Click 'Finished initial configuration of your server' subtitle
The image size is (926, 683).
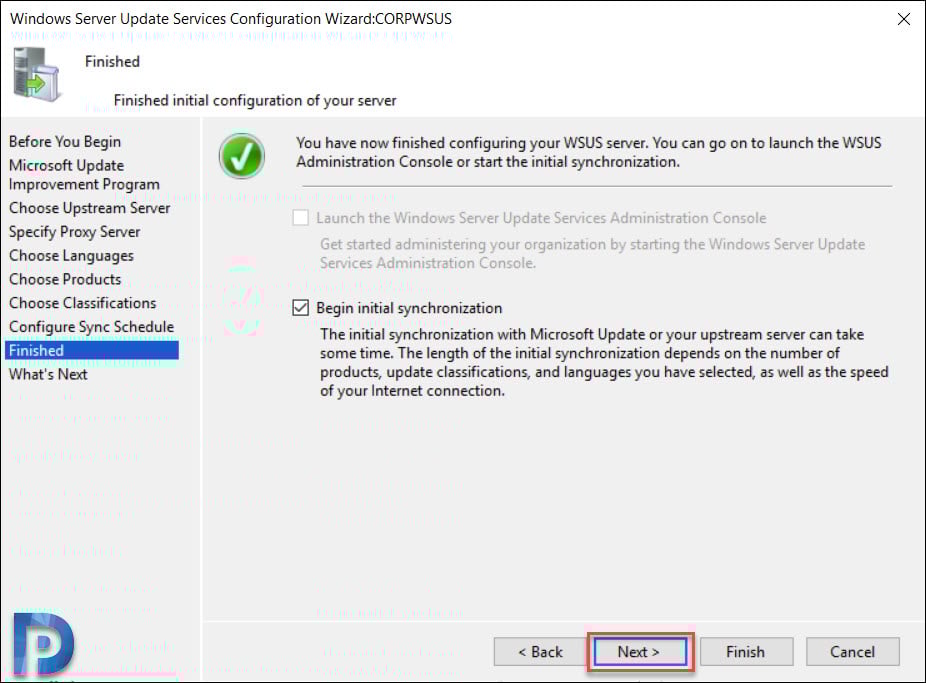click(x=255, y=100)
